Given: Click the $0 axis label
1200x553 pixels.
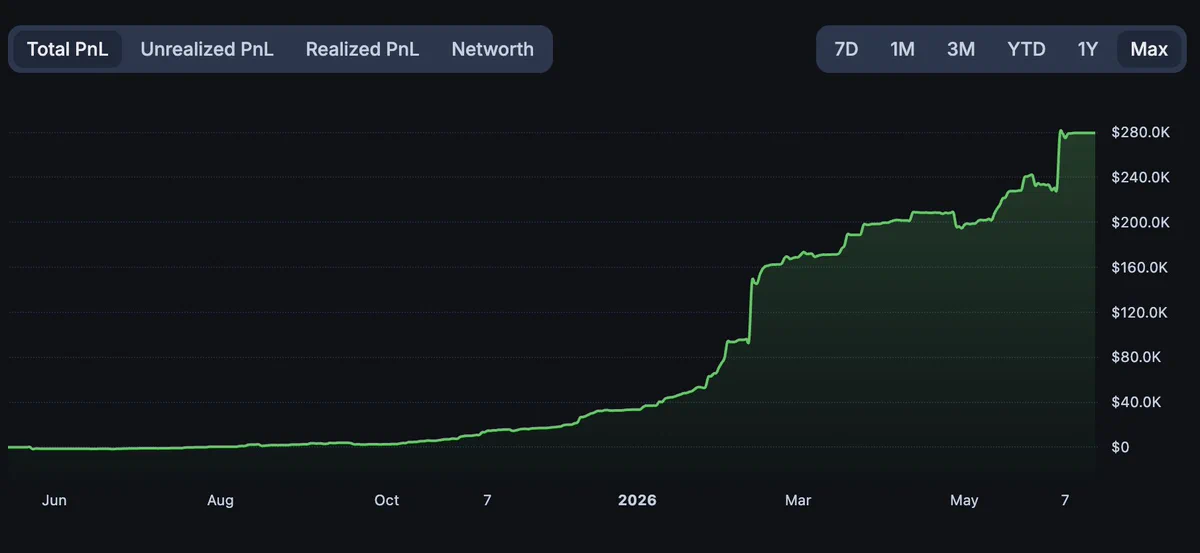Looking at the screenshot, I should (1120, 447).
